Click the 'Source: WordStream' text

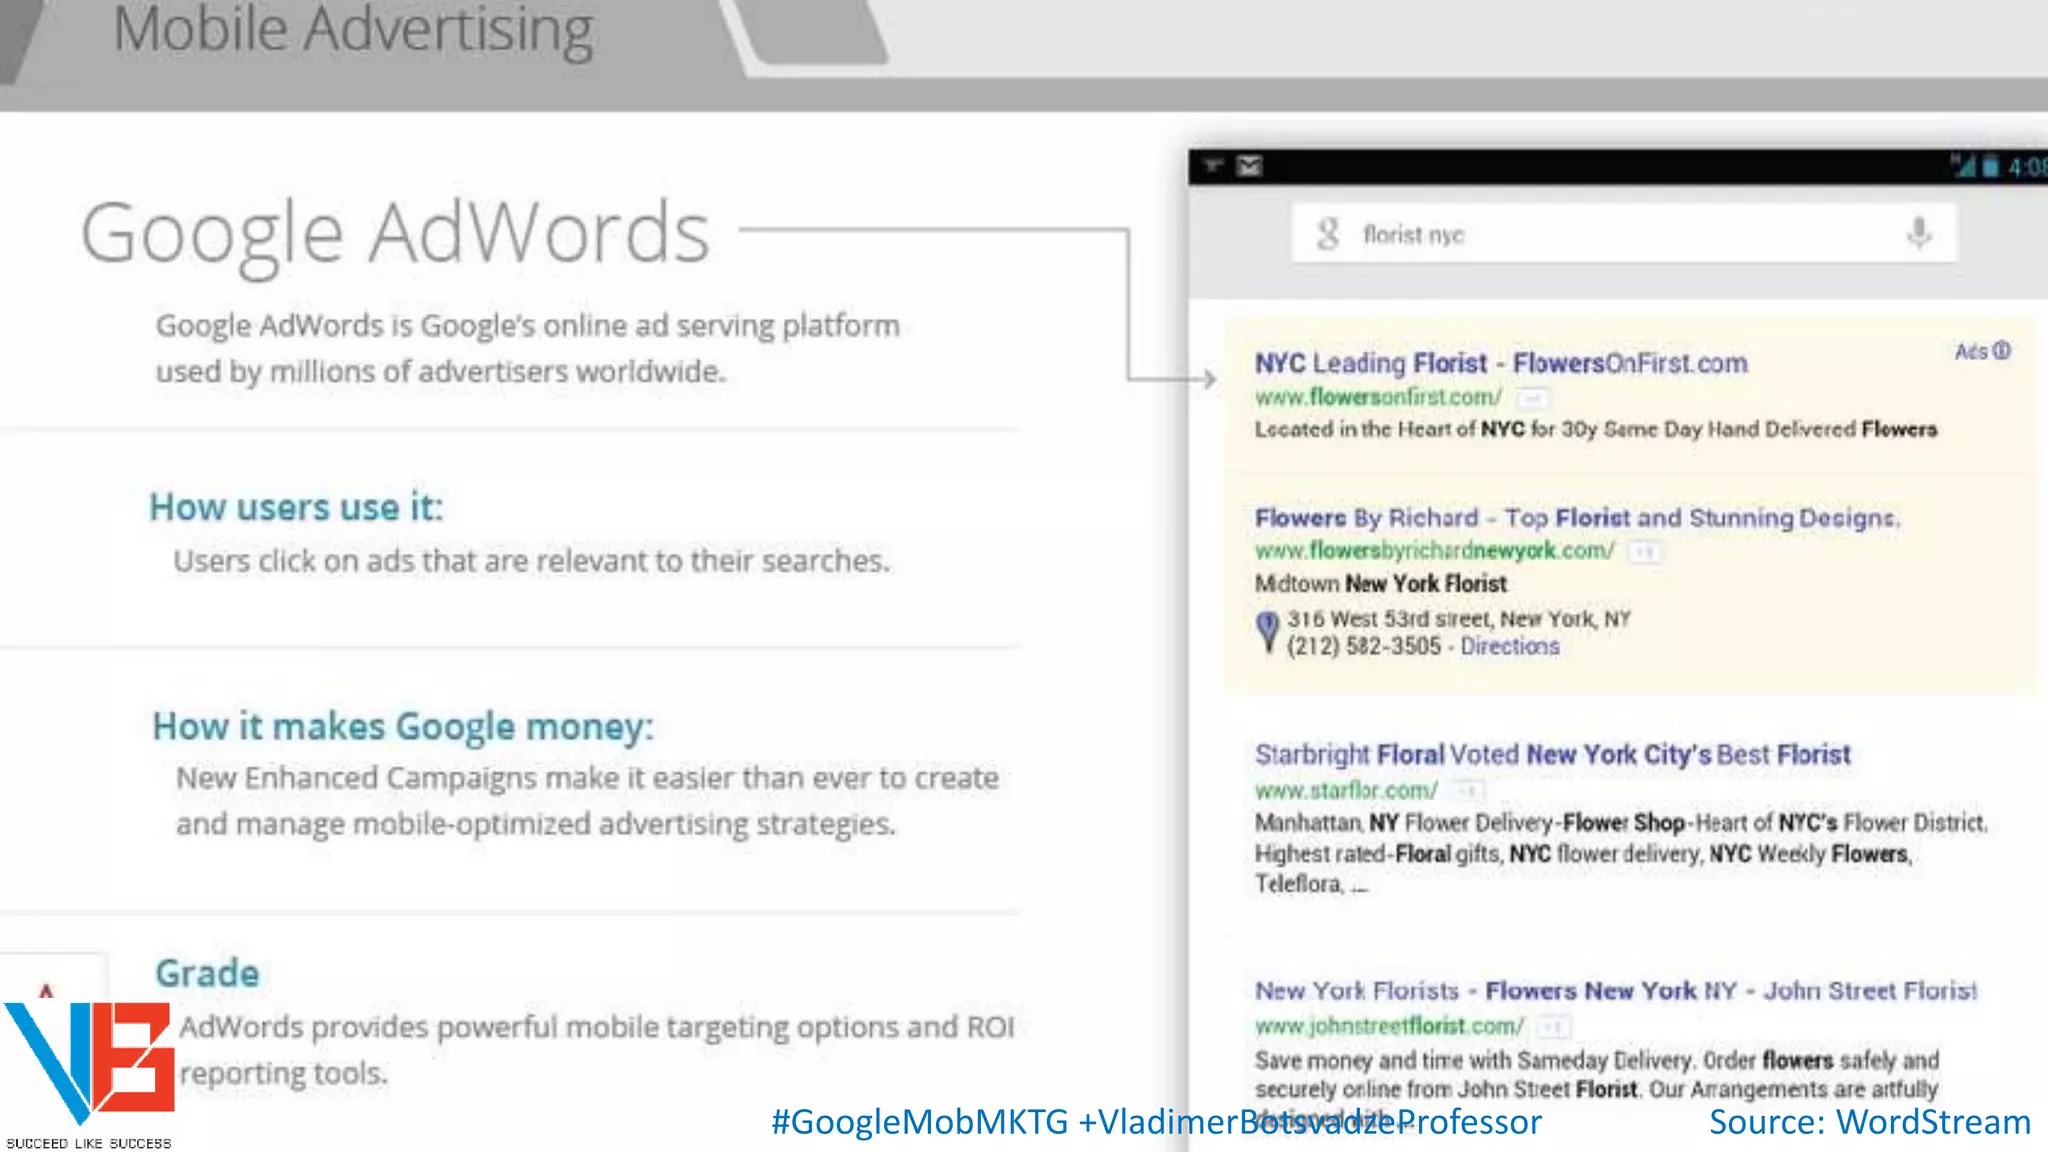pyautogui.click(x=1870, y=1122)
